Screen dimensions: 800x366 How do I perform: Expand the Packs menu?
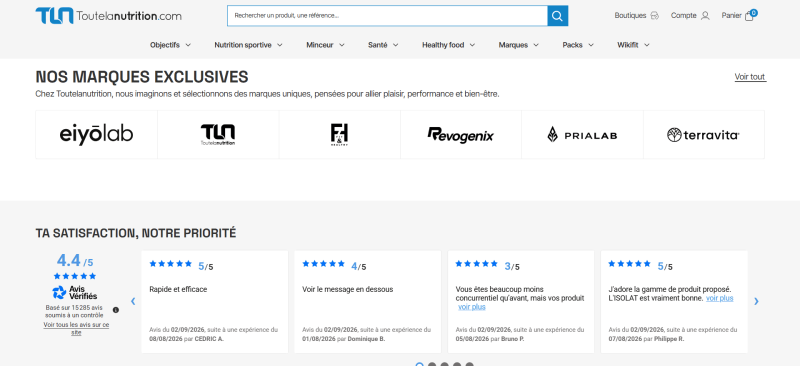[578, 45]
